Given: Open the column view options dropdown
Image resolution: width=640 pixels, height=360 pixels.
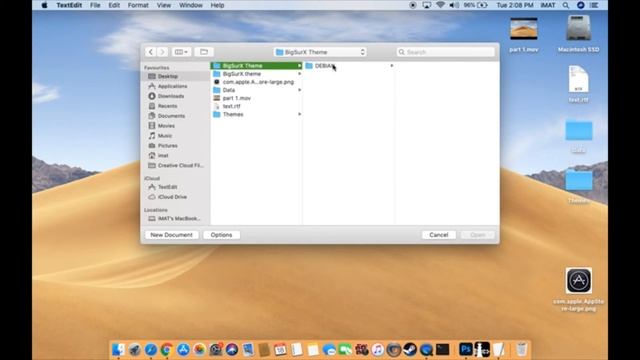Looking at the screenshot, I should pyautogui.click(x=181, y=52).
